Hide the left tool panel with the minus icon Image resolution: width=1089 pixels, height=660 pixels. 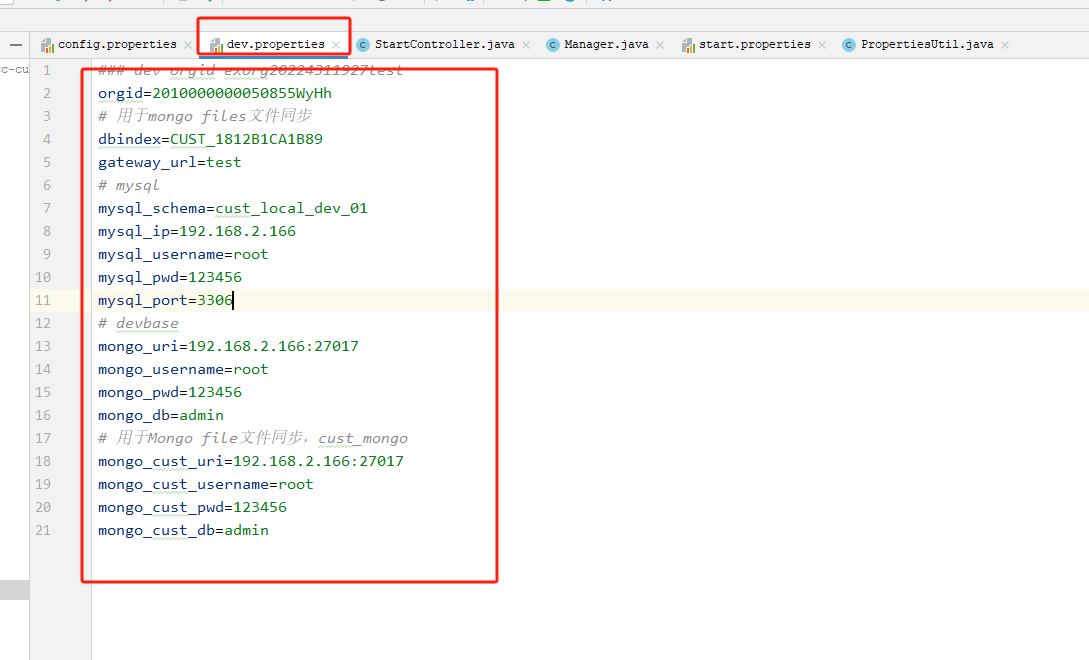[x=15, y=45]
